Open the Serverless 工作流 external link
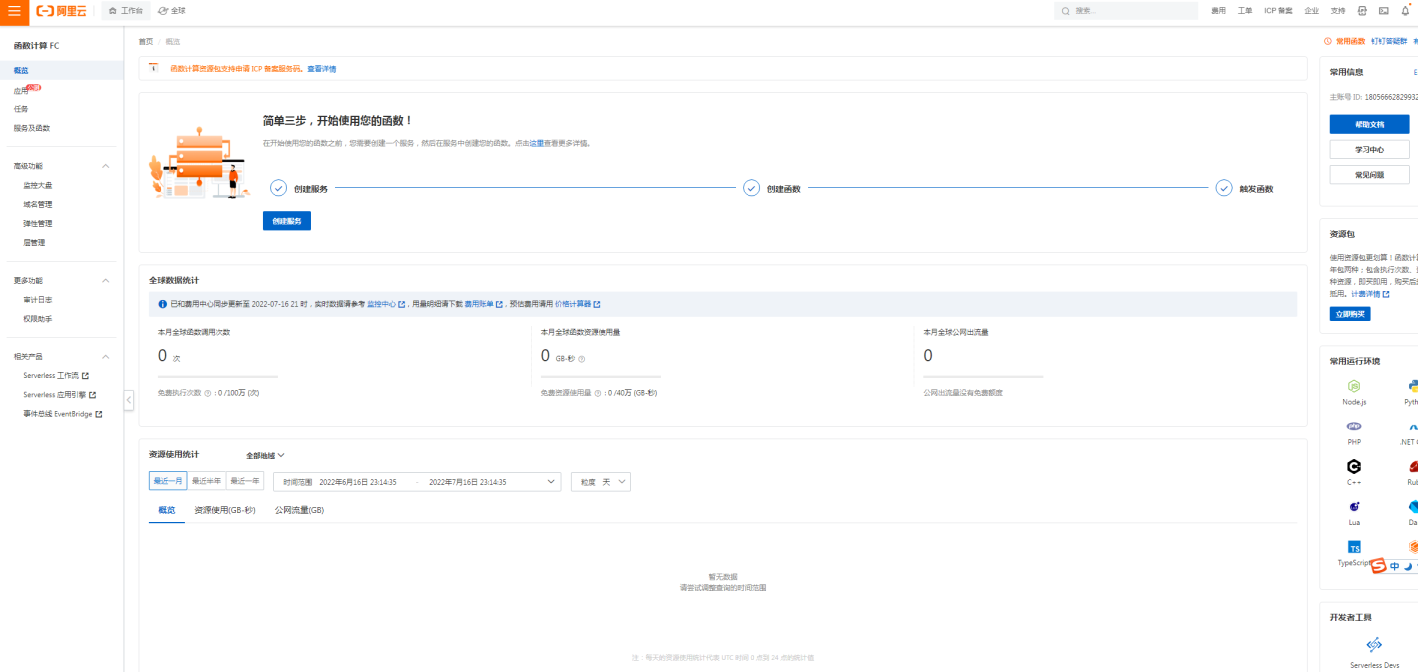Image resolution: width=1418 pixels, height=672 pixels. tap(56, 376)
